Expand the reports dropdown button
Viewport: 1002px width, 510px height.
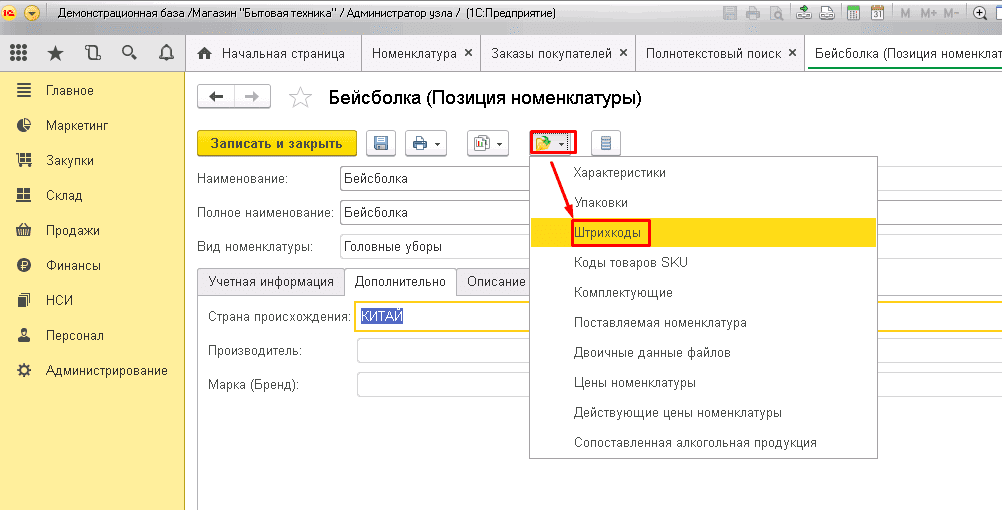pos(488,144)
